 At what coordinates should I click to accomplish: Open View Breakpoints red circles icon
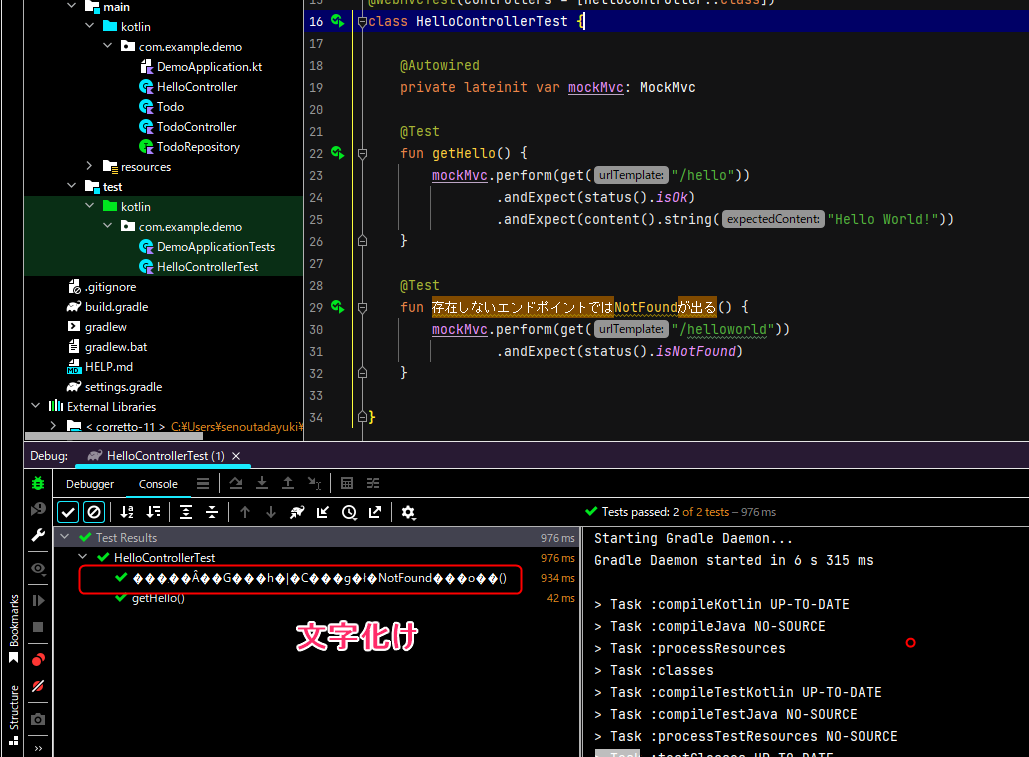tap(38, 659)
